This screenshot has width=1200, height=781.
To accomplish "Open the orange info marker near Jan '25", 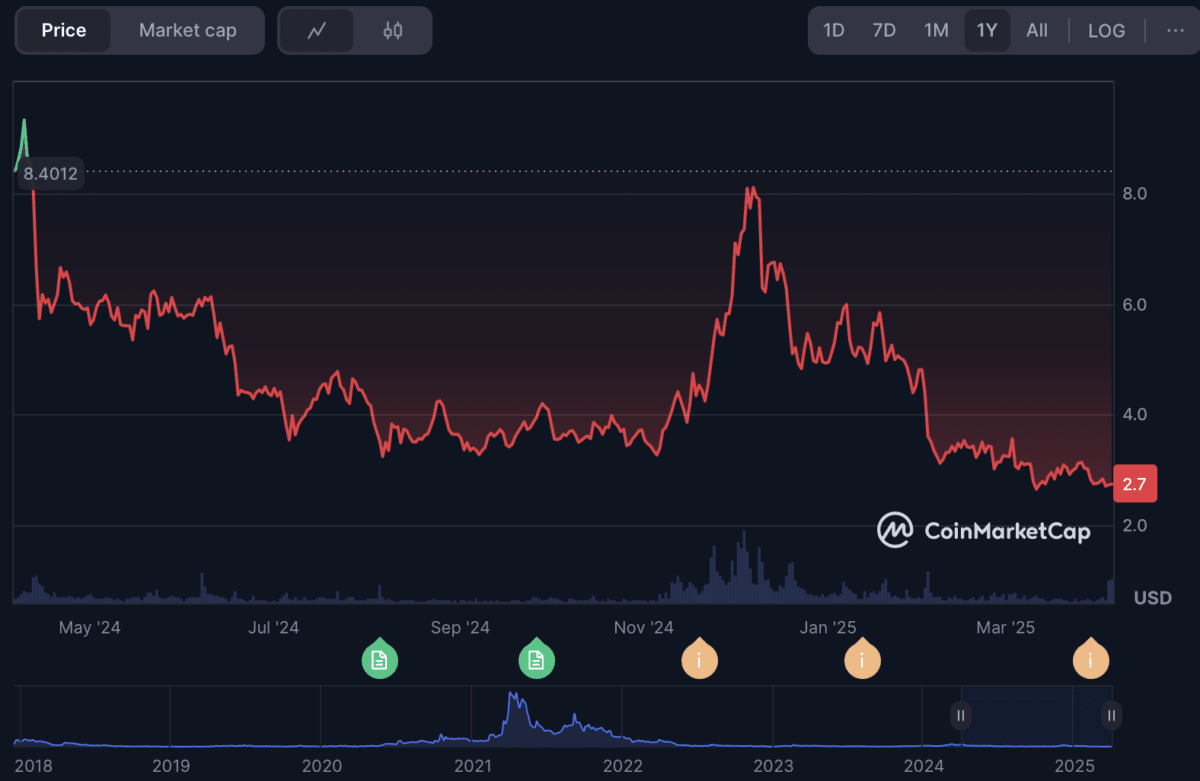I will (x=862, y=659).
